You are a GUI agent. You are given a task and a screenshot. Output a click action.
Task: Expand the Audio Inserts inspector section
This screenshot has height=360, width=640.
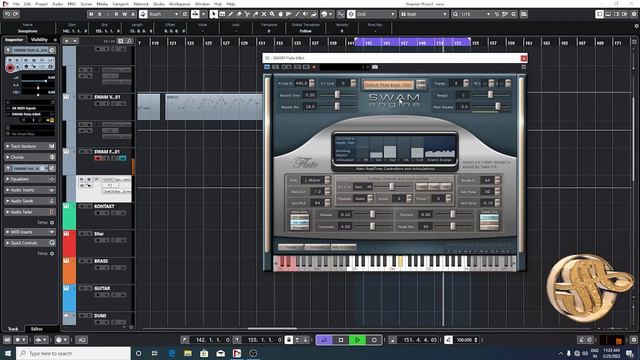click(30, 190)
